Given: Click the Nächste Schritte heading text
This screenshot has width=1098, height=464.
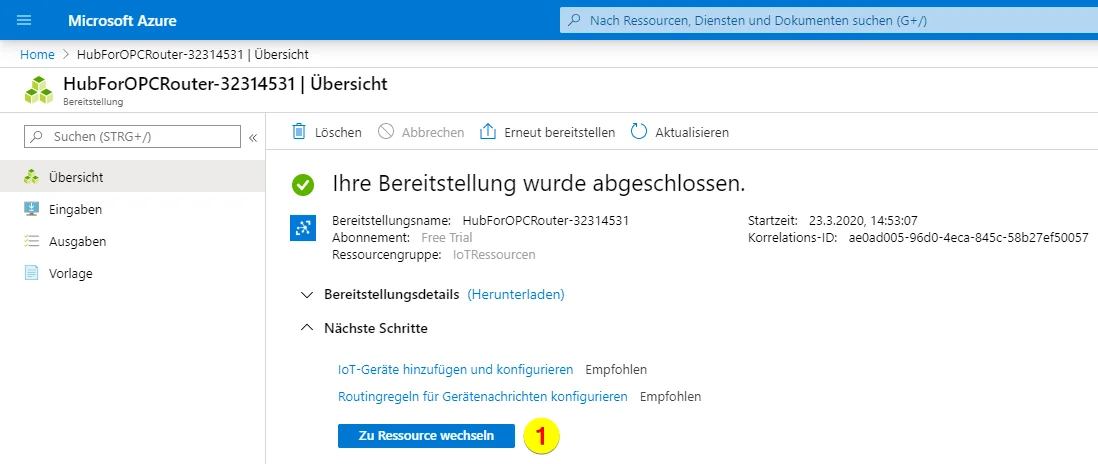Looking at the screenshot, I should coord(375,328).
